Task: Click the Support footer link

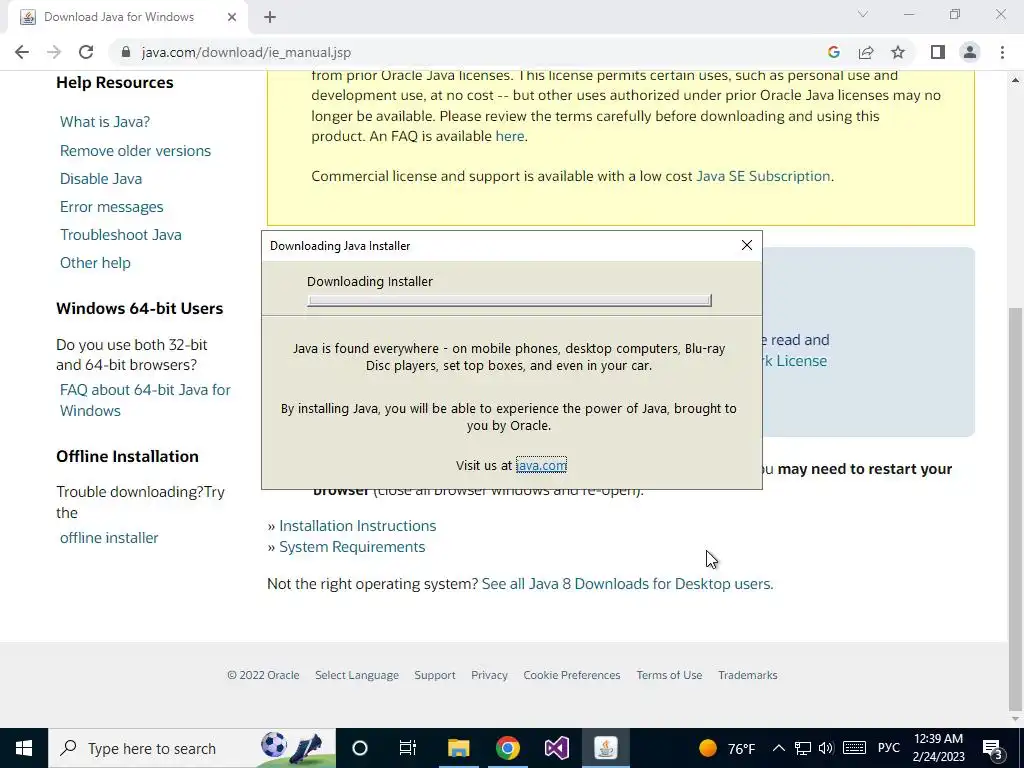Action: (435, 675)
